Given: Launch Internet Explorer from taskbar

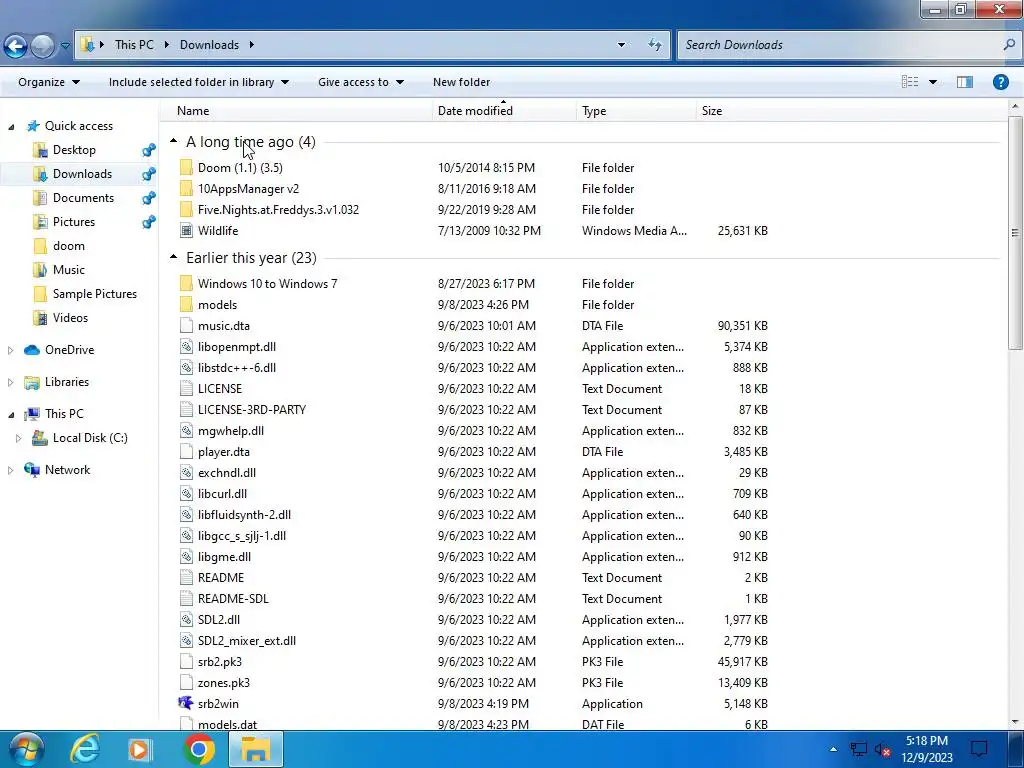Looking at the screenshot, I should 84,749.
